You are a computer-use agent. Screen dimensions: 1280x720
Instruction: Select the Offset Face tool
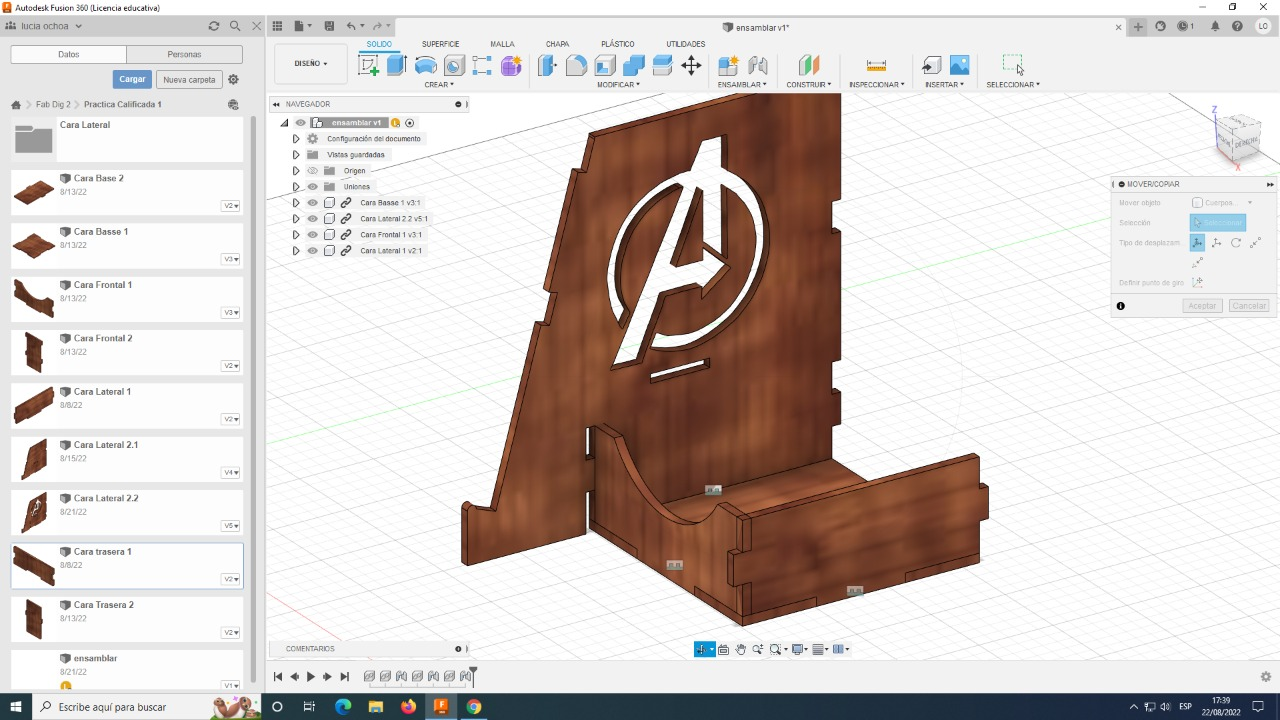point(662,66)
